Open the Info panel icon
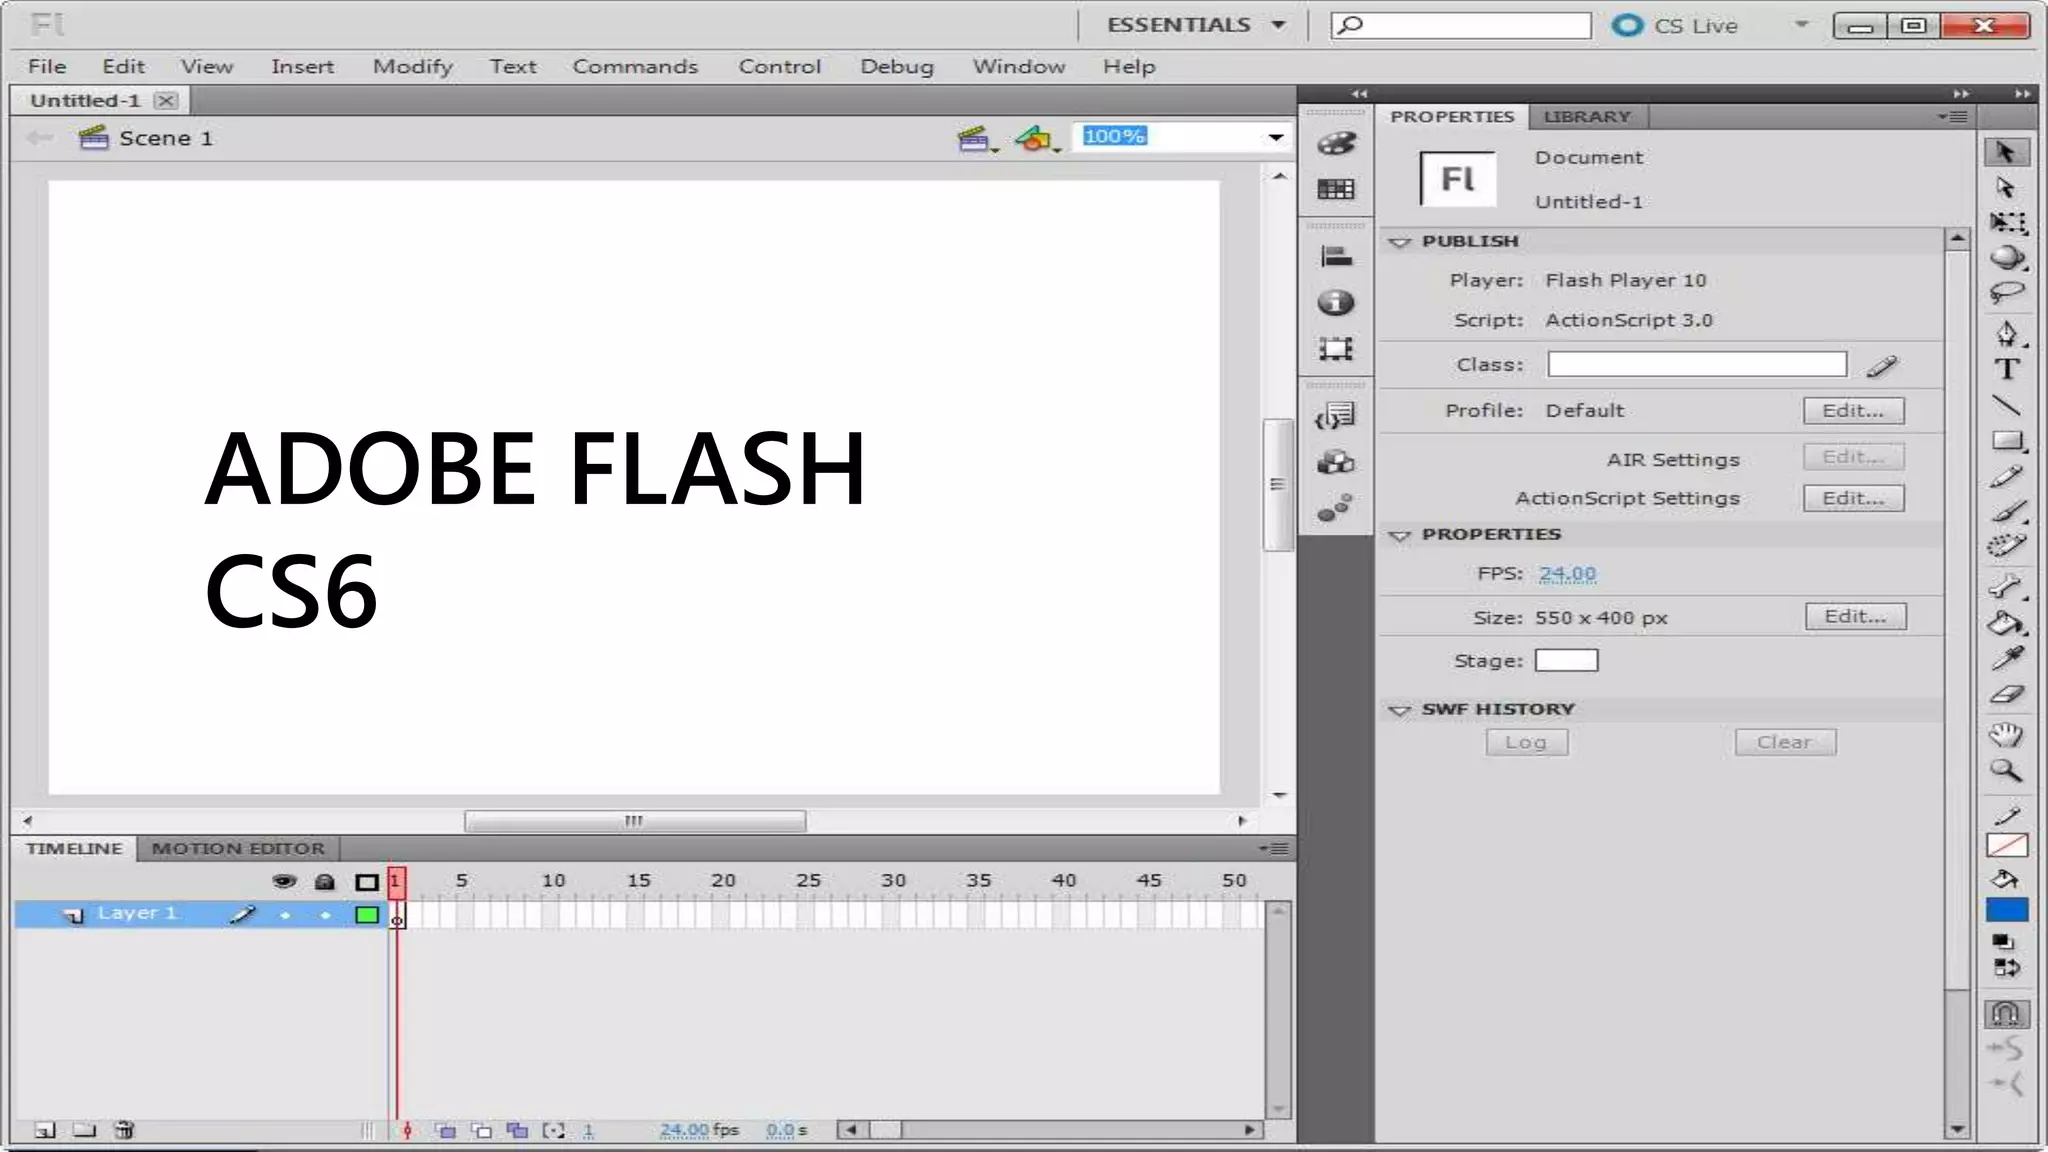The width and height of the screenshot is (2048, 1152). click(x=1336, y=303)
